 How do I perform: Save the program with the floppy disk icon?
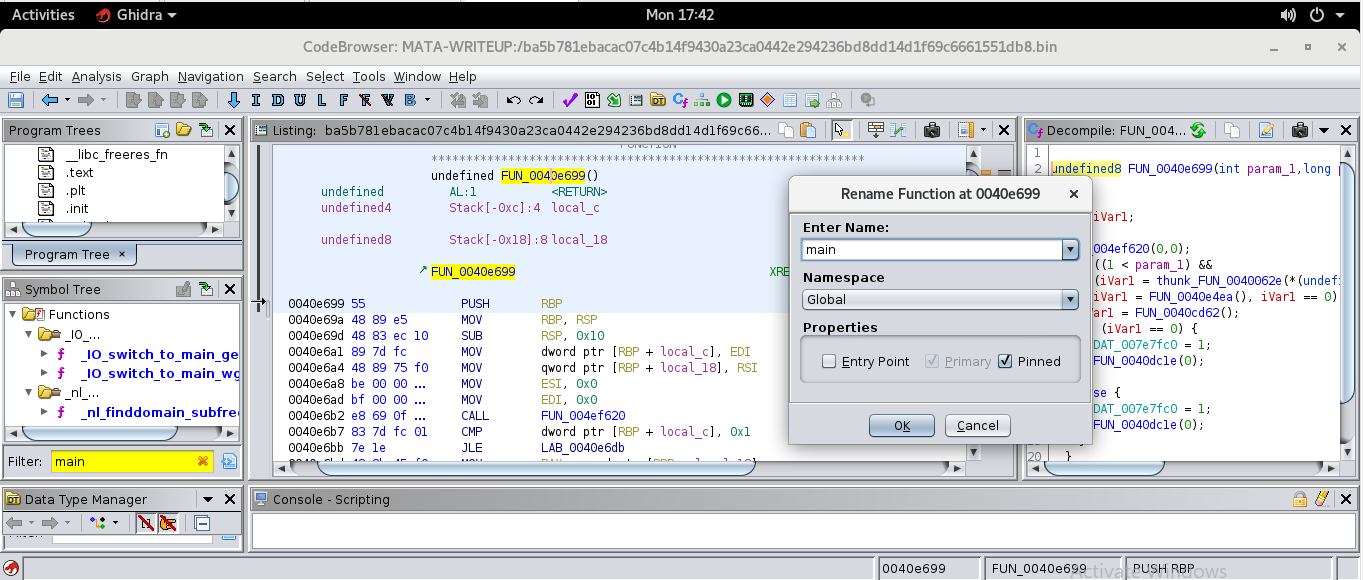(15, 100)
